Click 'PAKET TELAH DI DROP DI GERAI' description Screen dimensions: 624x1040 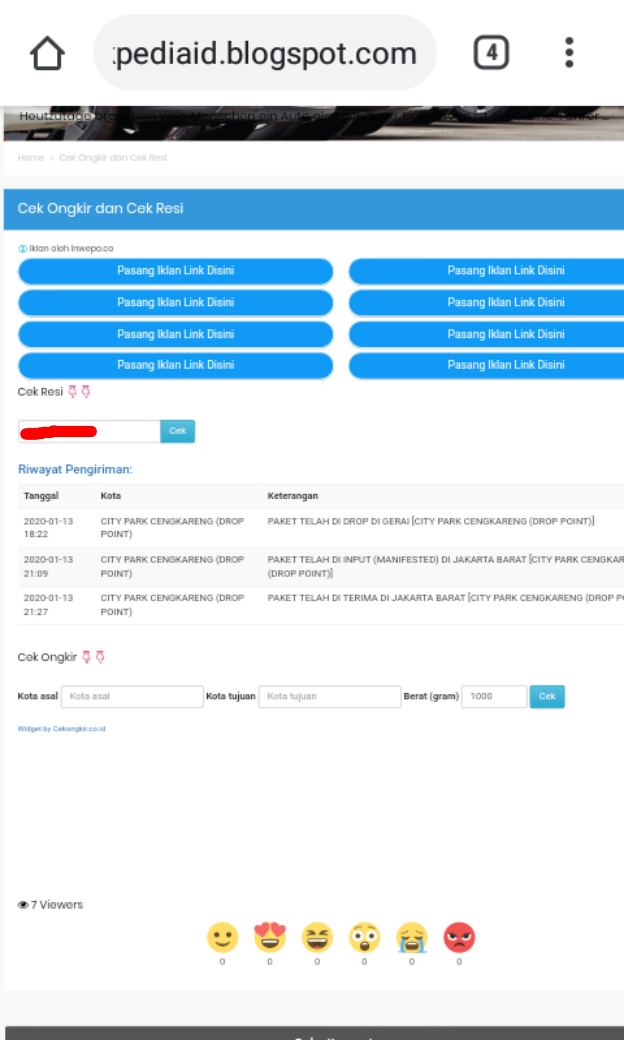pos(431,521)
